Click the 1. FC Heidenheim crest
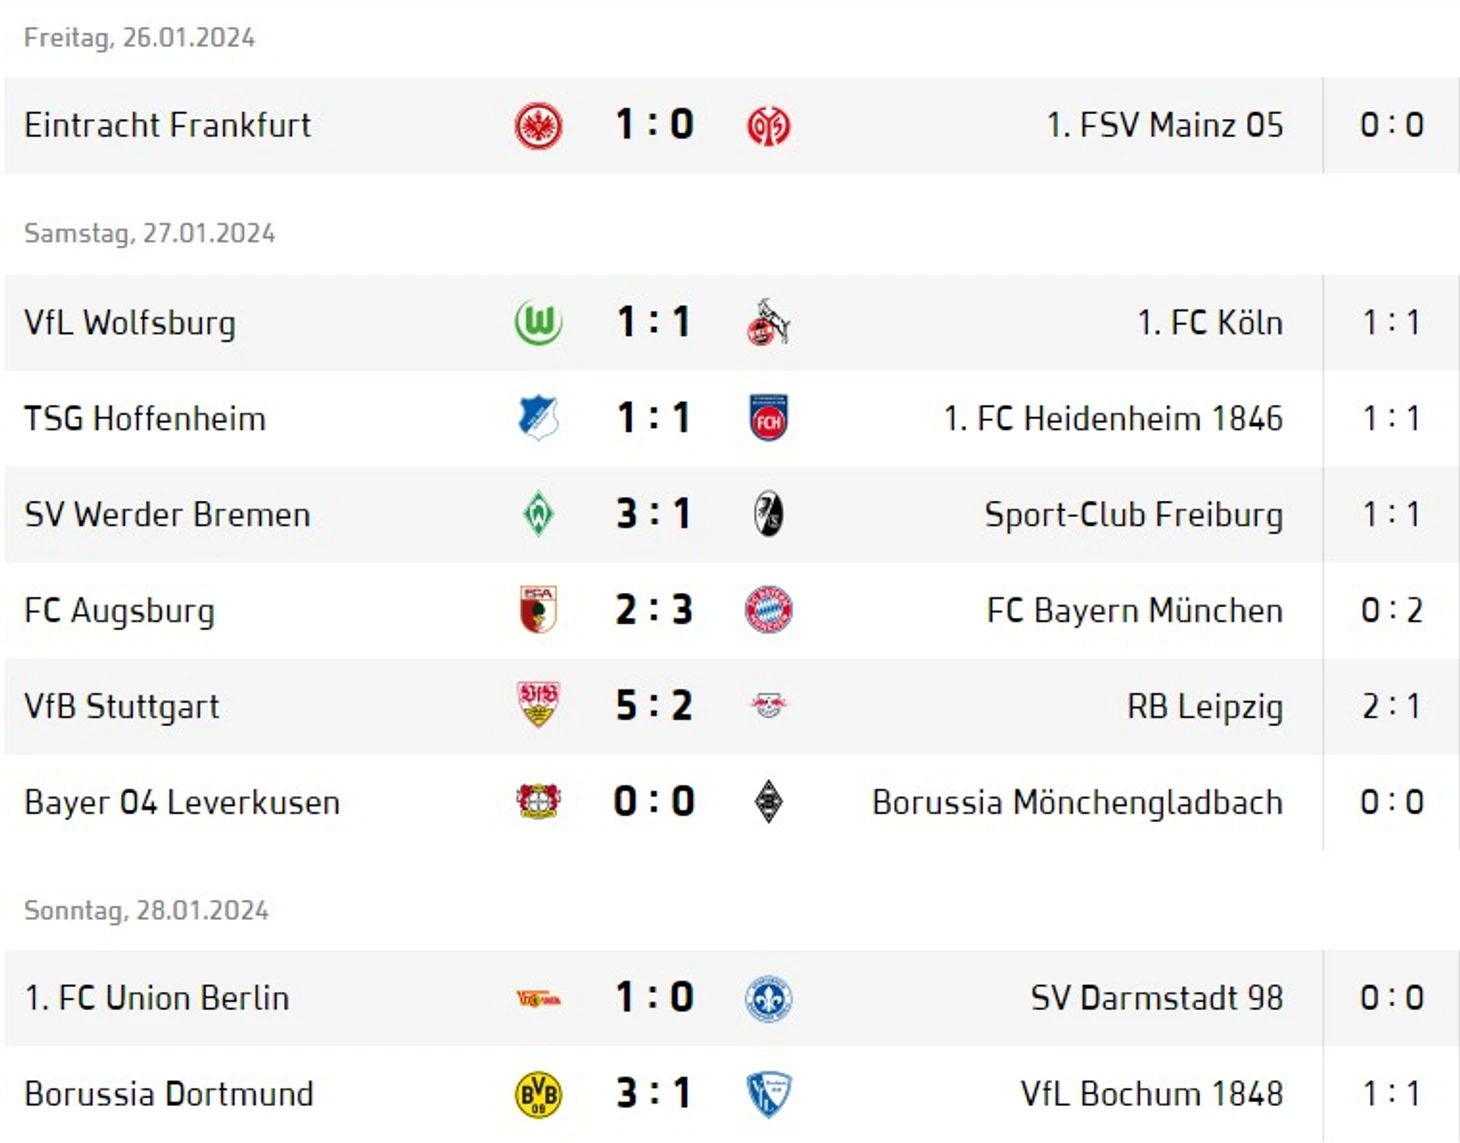This screenshot has height=1143, width=1460. pyautogui.click(x=769, y=418)
